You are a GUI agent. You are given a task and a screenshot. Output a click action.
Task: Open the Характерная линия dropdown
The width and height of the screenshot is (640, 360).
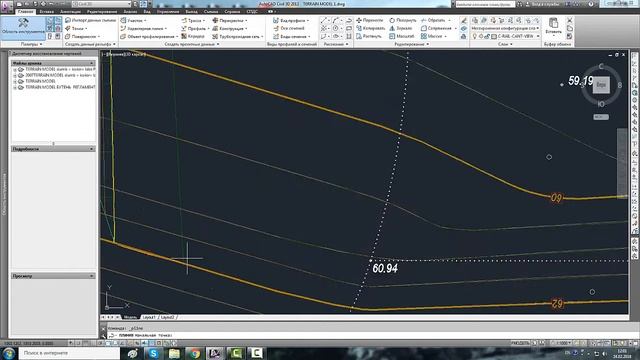[x=144, y=29]
